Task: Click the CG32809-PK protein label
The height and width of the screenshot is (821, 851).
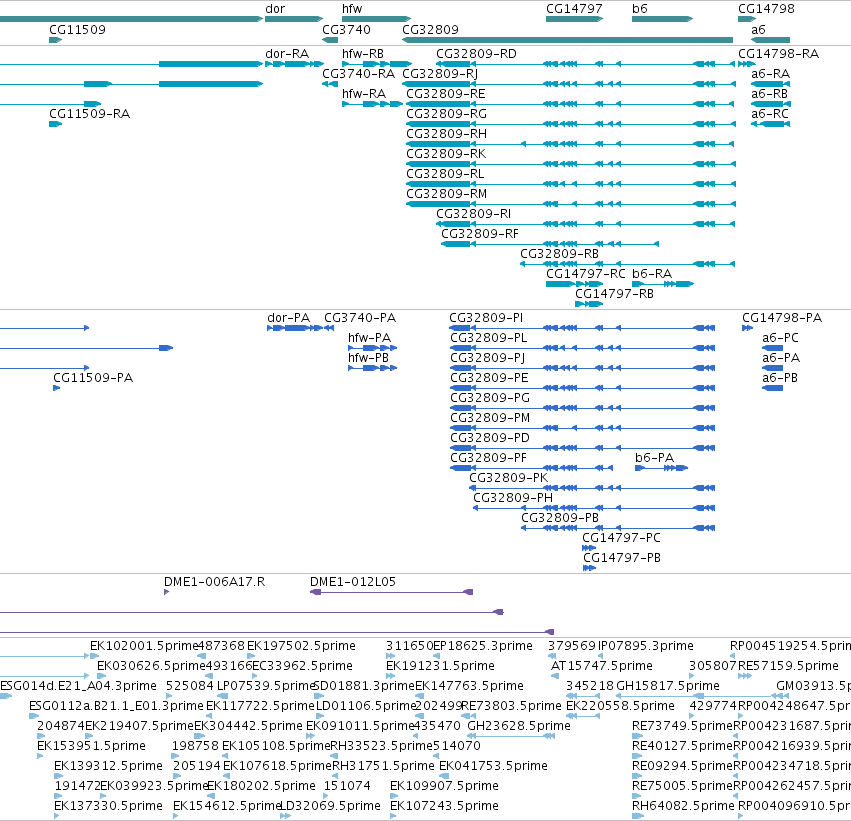Action: (x=509, y=478)
